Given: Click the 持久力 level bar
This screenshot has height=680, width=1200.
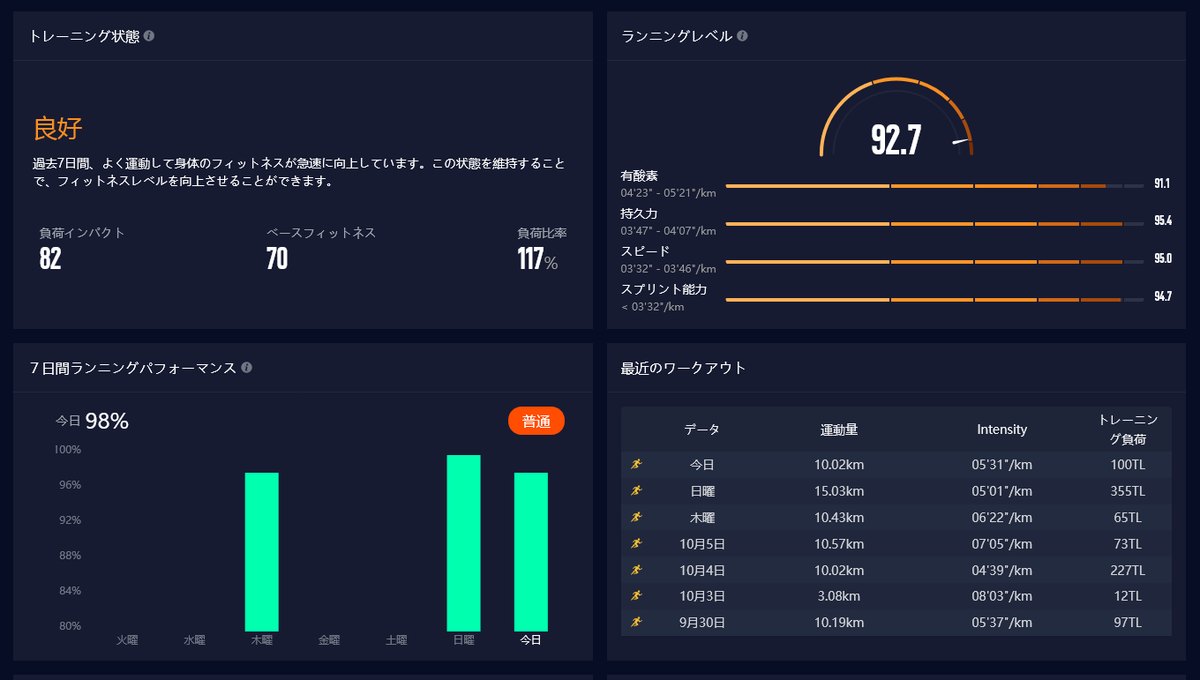Looking at the screenshot, I should tap(934, 224).
